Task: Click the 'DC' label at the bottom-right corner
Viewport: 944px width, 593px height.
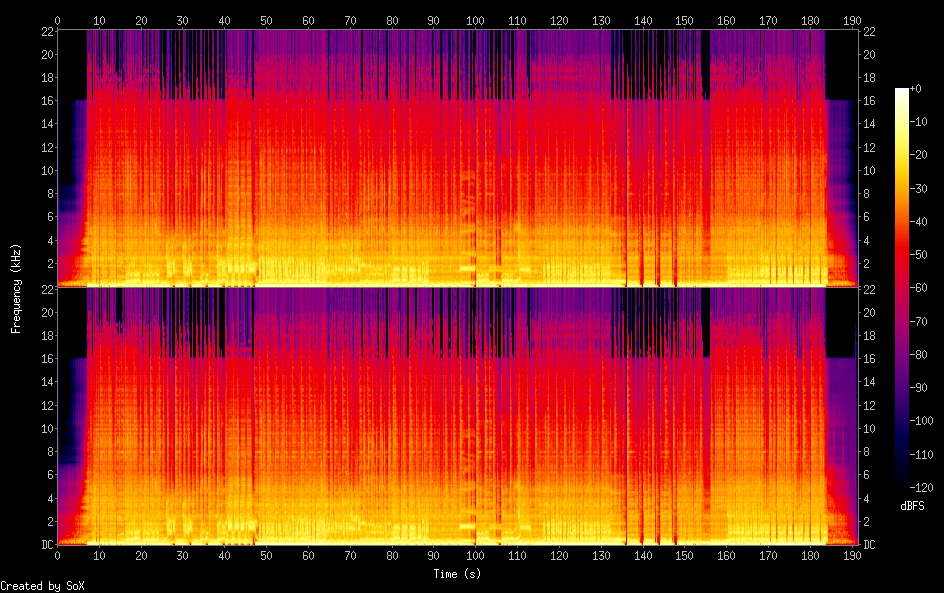Action: pyautogui.click(x=869, y=545)
